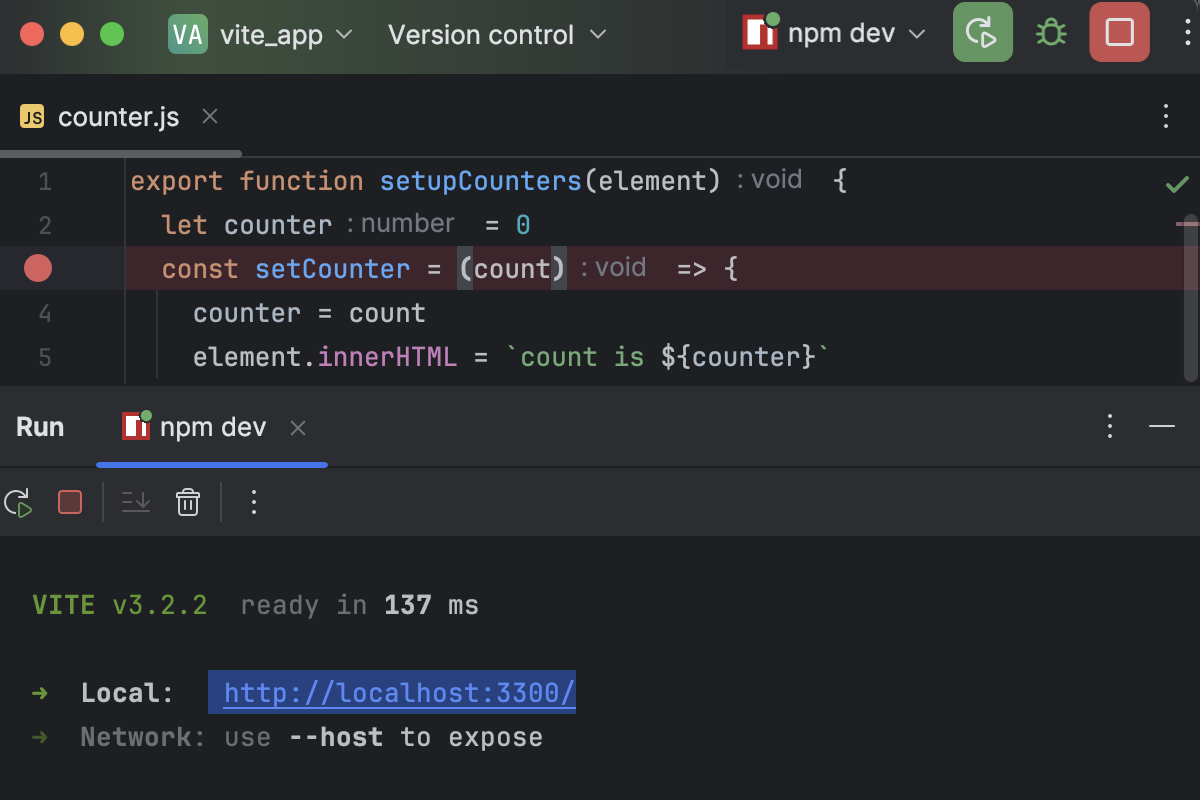
Task: Toggle the breakpoint on the setCounter line
Action: point(37,268)
